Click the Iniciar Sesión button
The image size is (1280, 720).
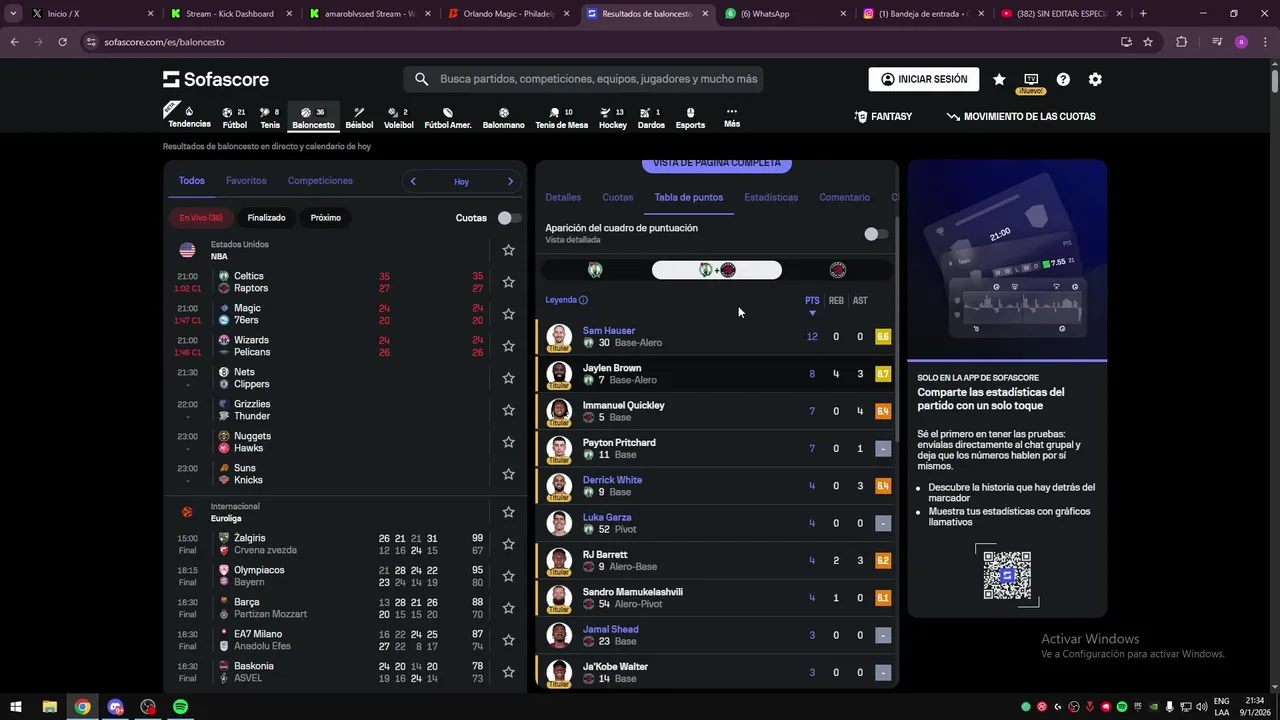point(924,79)
